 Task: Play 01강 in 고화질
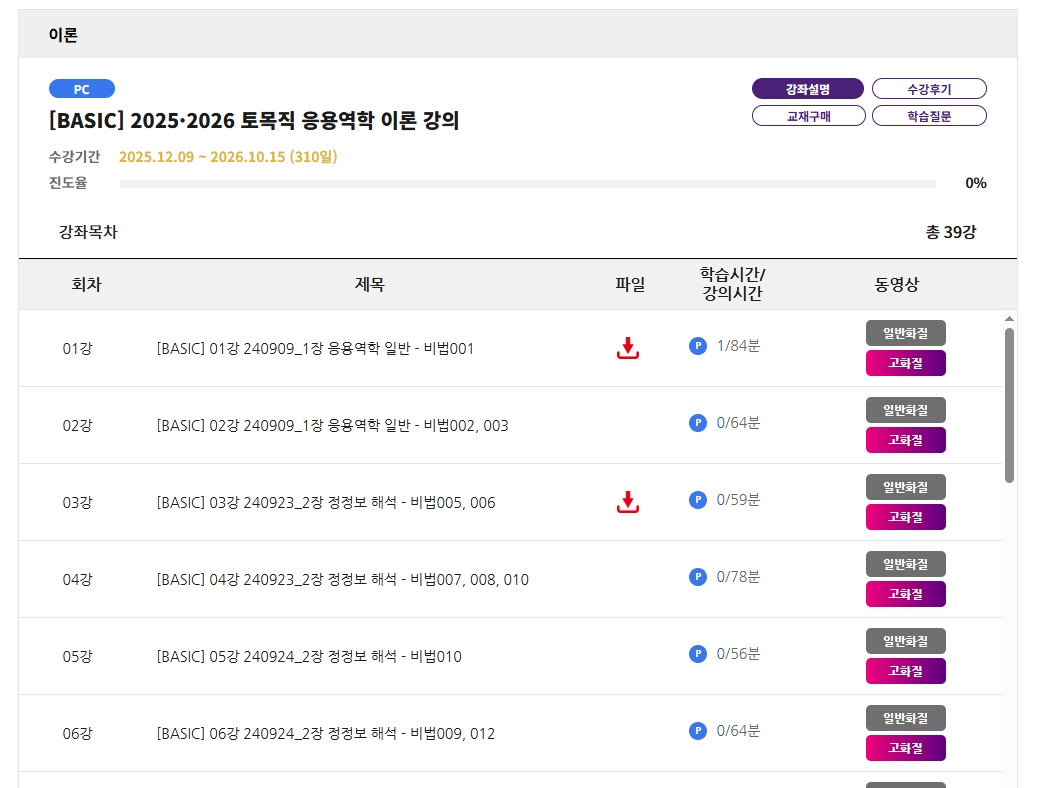coord(905,363)
